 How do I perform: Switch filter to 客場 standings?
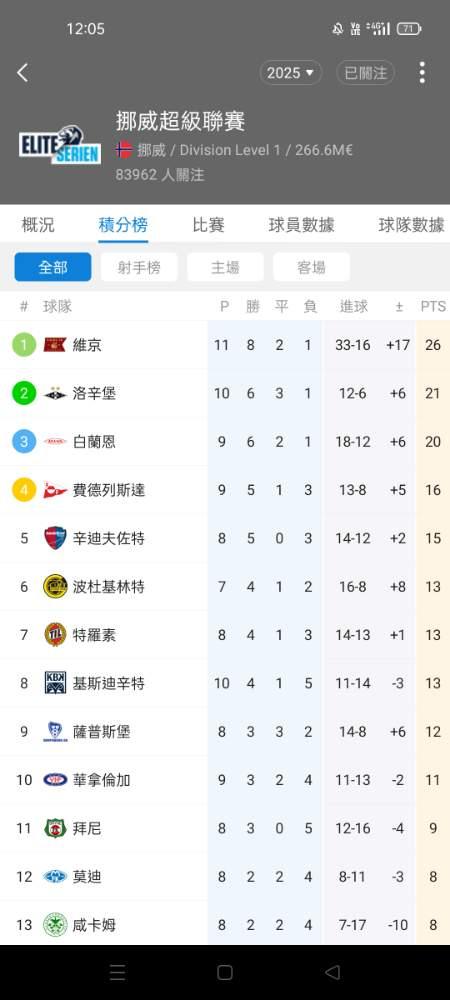(311, 267)
